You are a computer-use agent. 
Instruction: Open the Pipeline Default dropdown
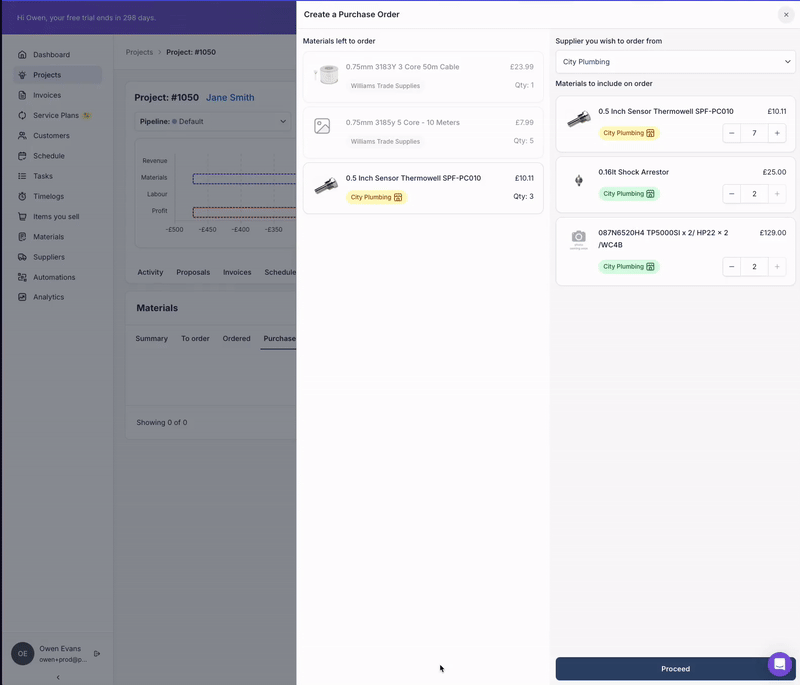[x=213, y=122]
